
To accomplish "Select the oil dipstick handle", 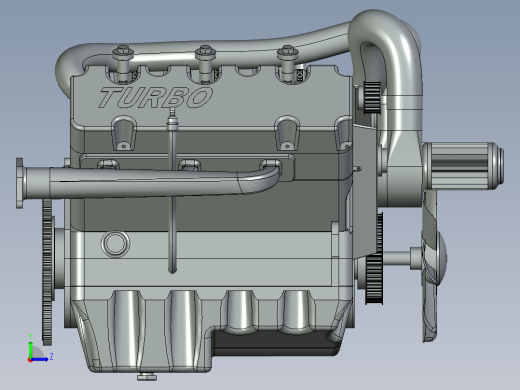I will coord(172,119).
